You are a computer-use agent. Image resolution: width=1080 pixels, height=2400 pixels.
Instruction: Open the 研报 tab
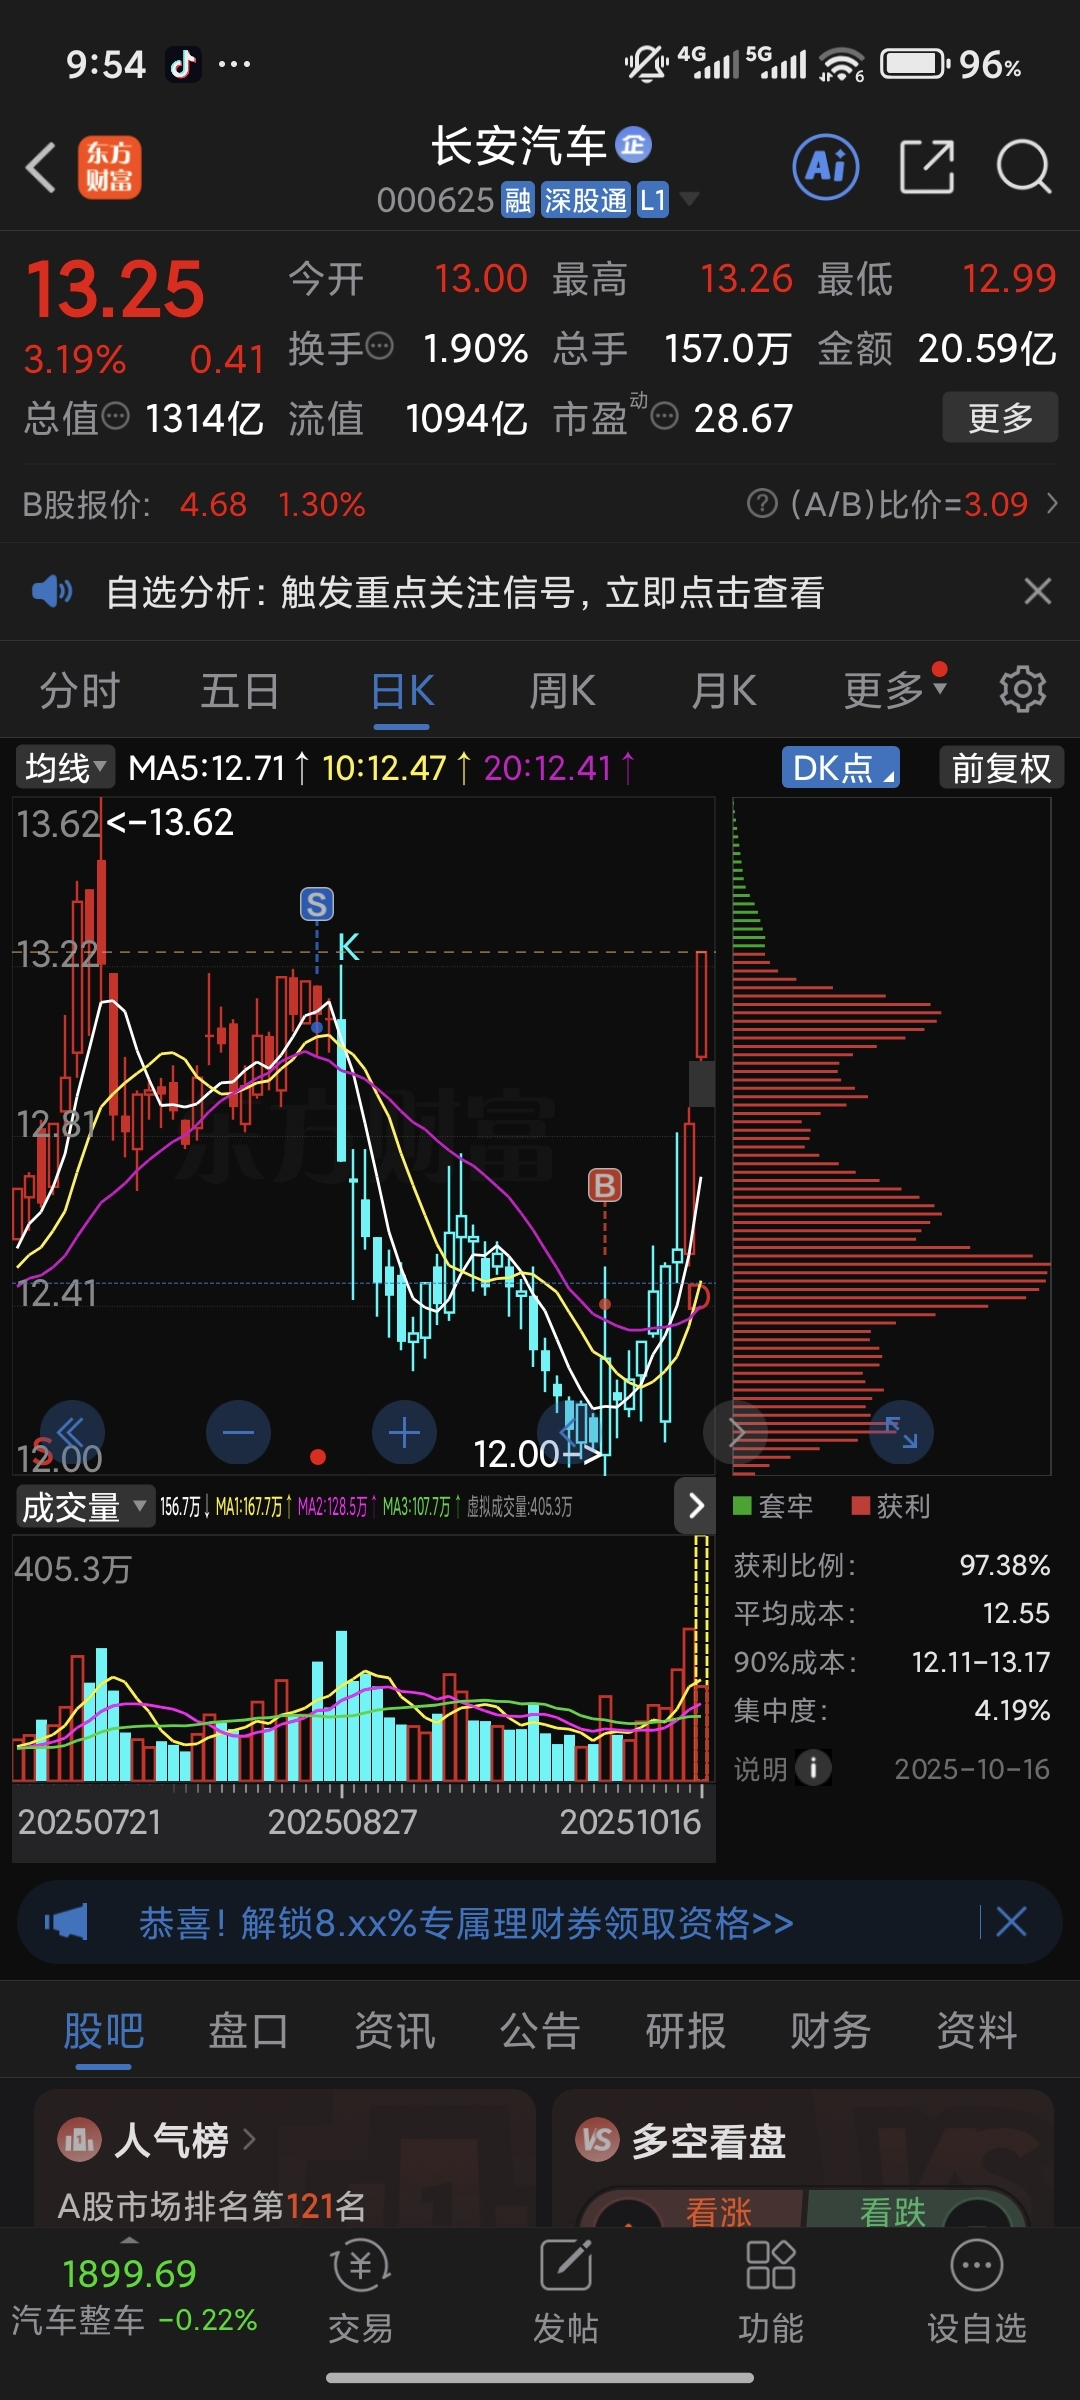(x=686, y=2031)
